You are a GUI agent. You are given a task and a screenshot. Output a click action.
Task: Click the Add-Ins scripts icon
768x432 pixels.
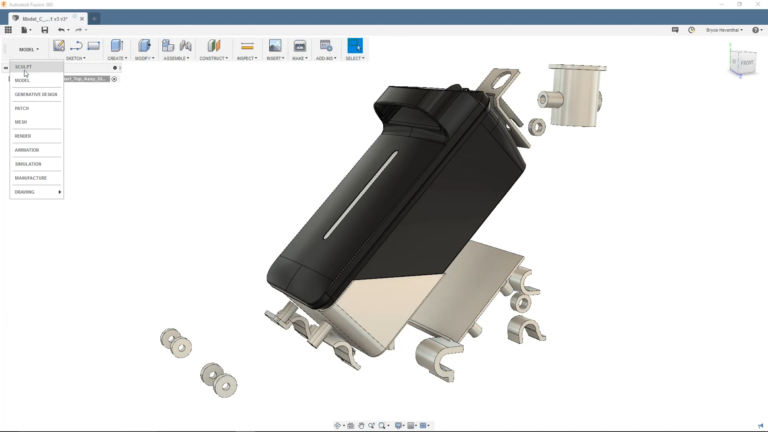pyautogui.click(x=326, y=46)
